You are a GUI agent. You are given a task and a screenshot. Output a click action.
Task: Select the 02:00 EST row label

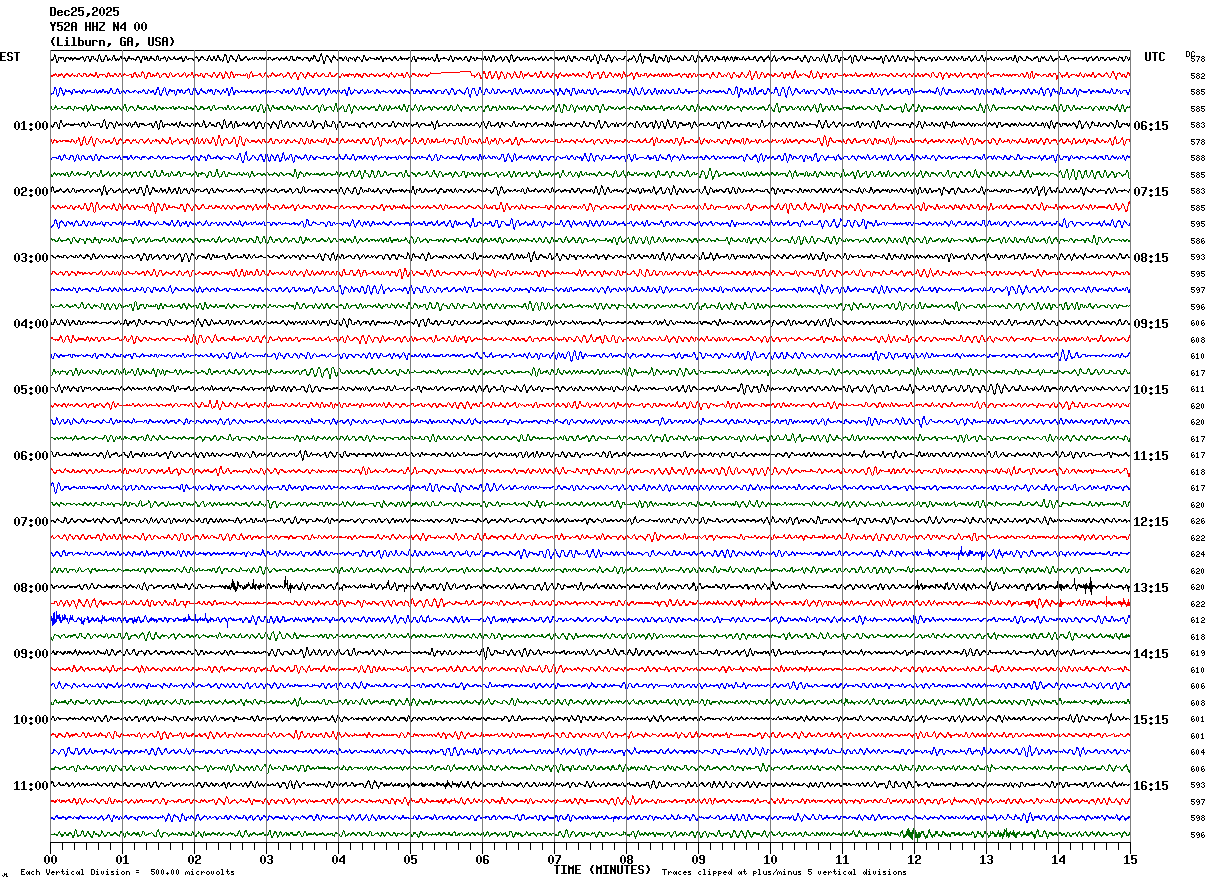[x=30, y=192]
